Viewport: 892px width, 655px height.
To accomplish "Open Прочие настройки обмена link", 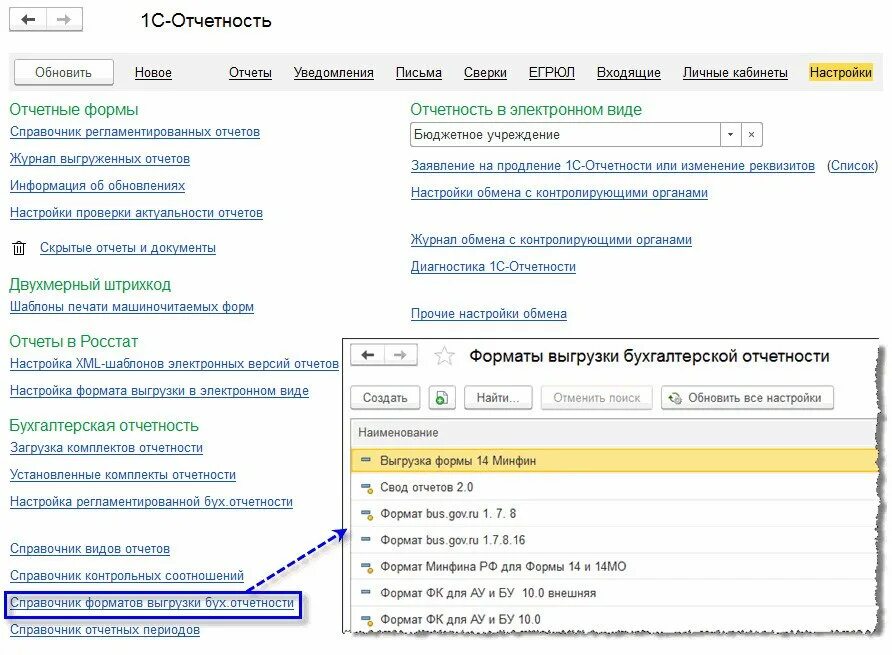I will point(489,314).
